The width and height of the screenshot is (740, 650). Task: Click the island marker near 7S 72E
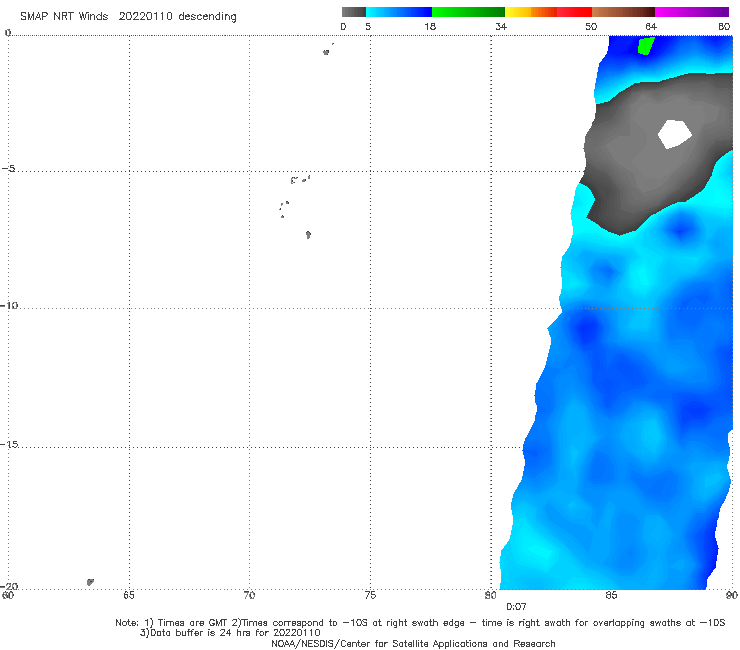point(308,234)
